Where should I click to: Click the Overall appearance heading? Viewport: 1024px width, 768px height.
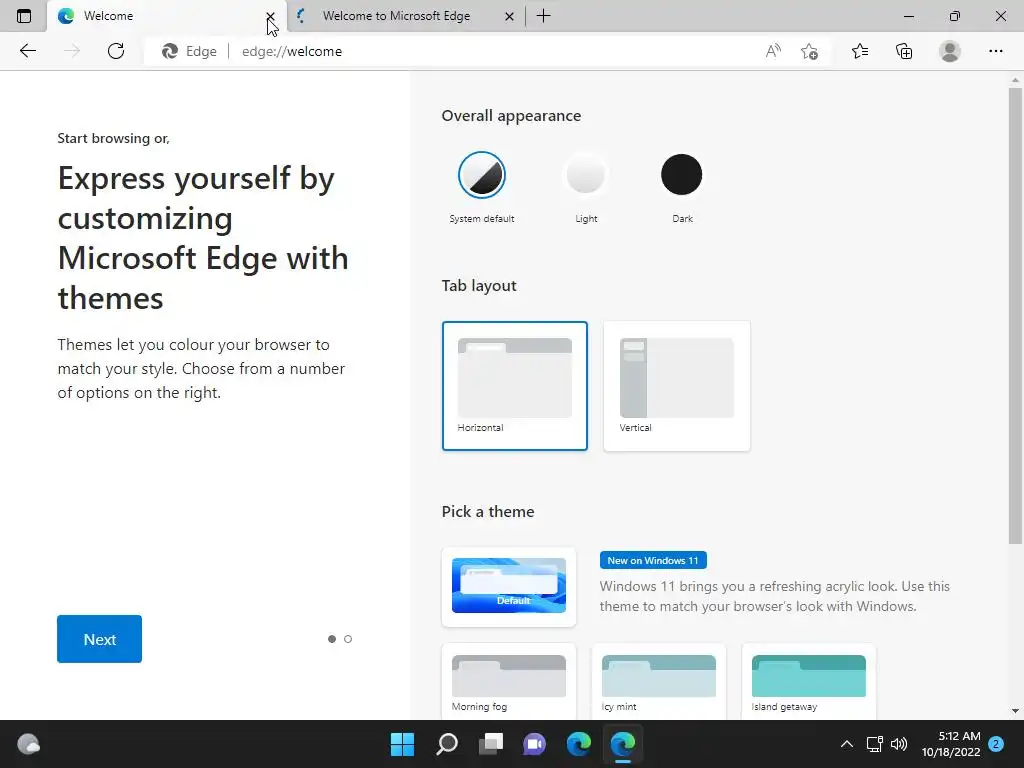click(511, 116)
